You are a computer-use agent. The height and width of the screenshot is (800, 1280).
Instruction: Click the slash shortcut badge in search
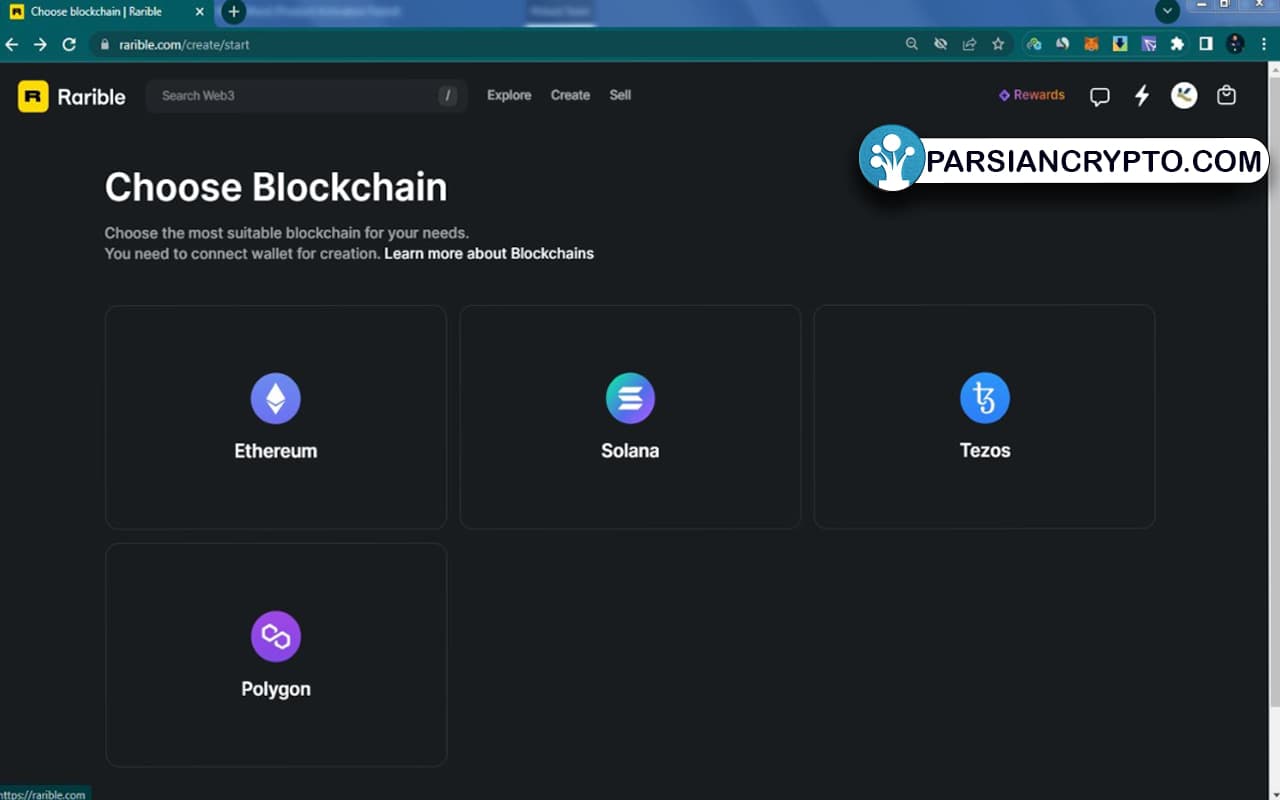(448, 96)
